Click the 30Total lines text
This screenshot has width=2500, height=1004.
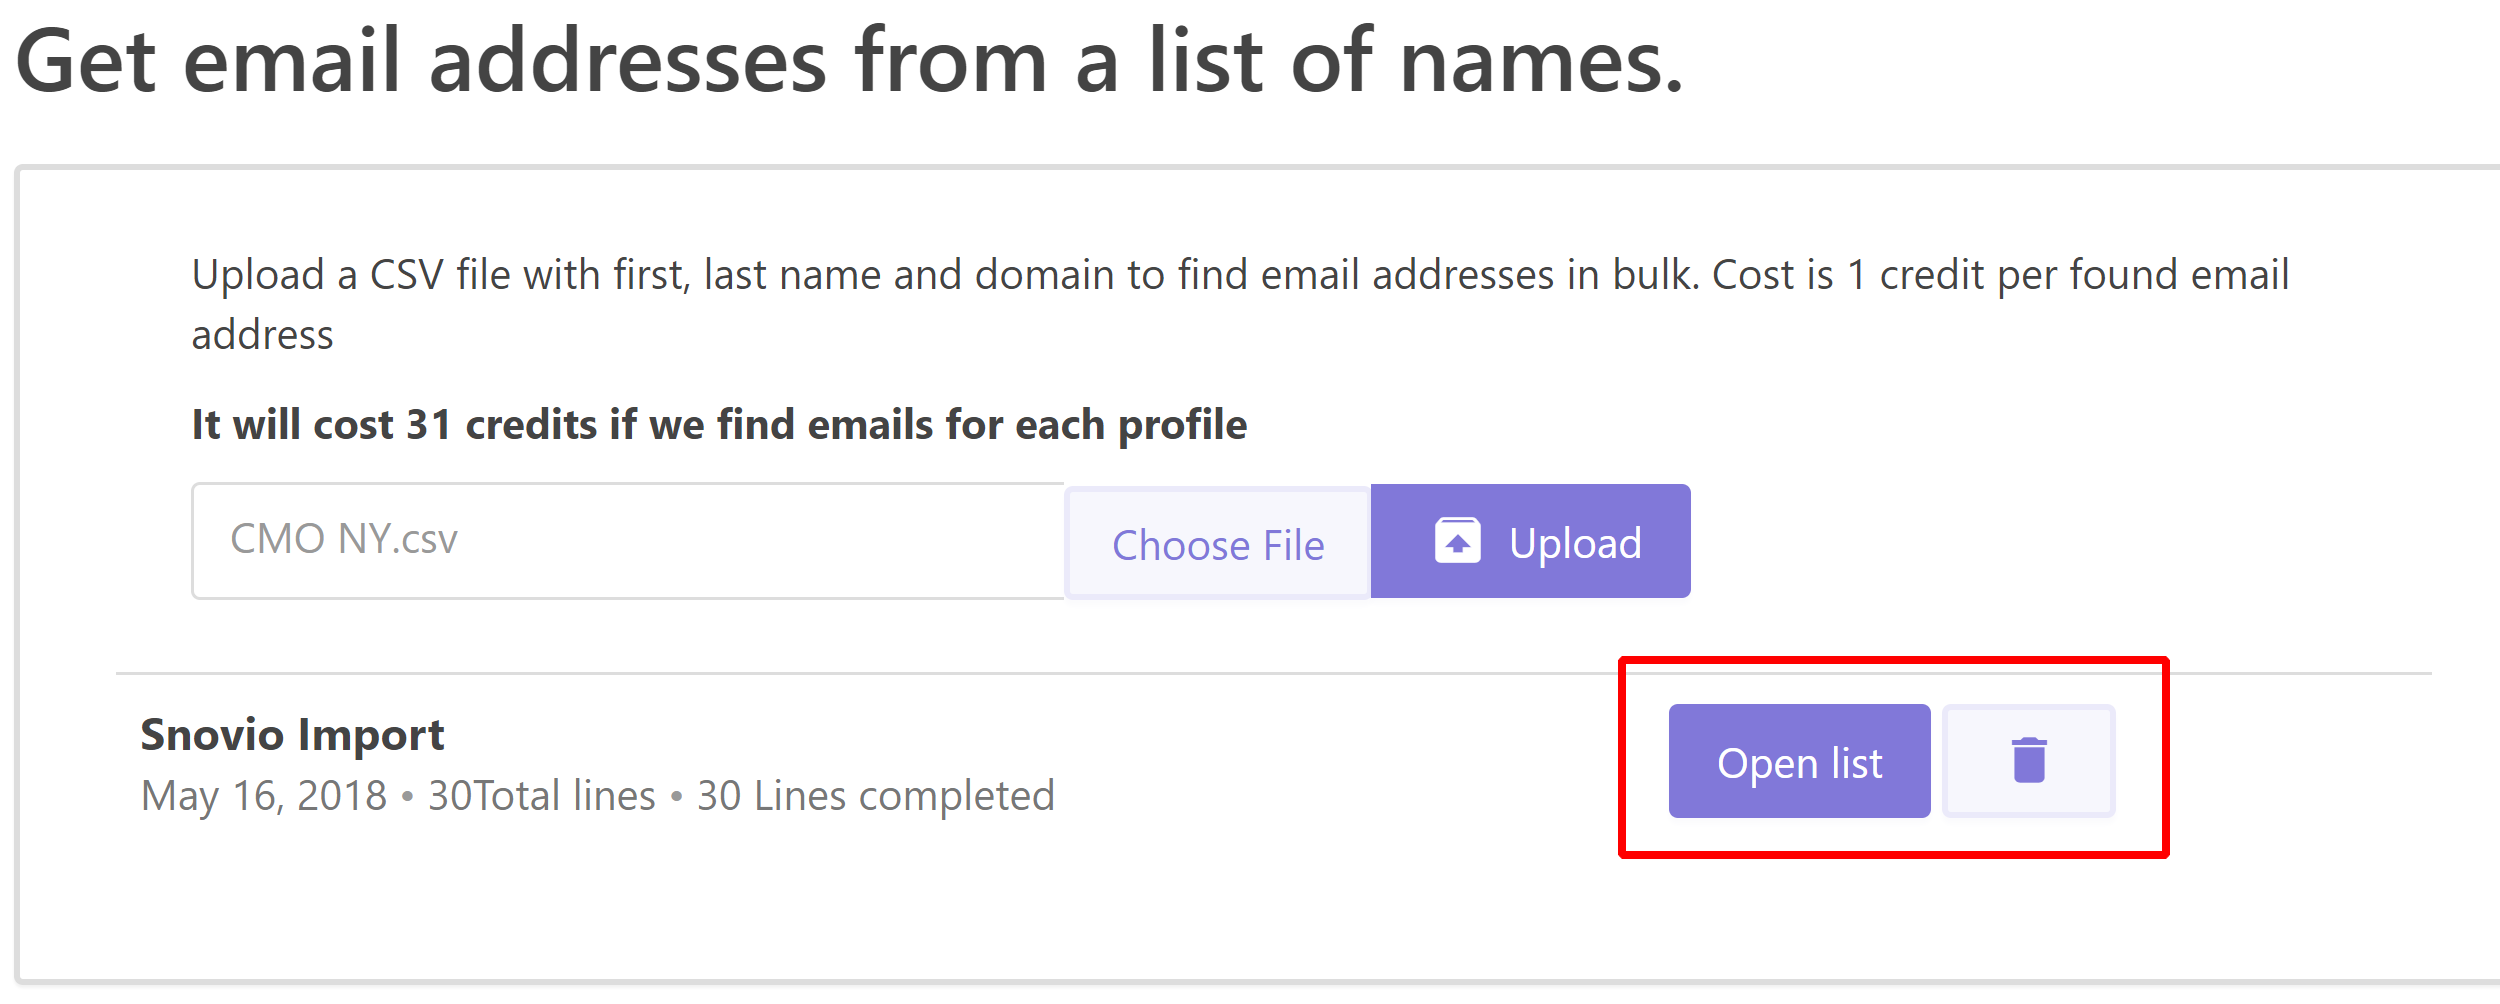pos(541,796)
